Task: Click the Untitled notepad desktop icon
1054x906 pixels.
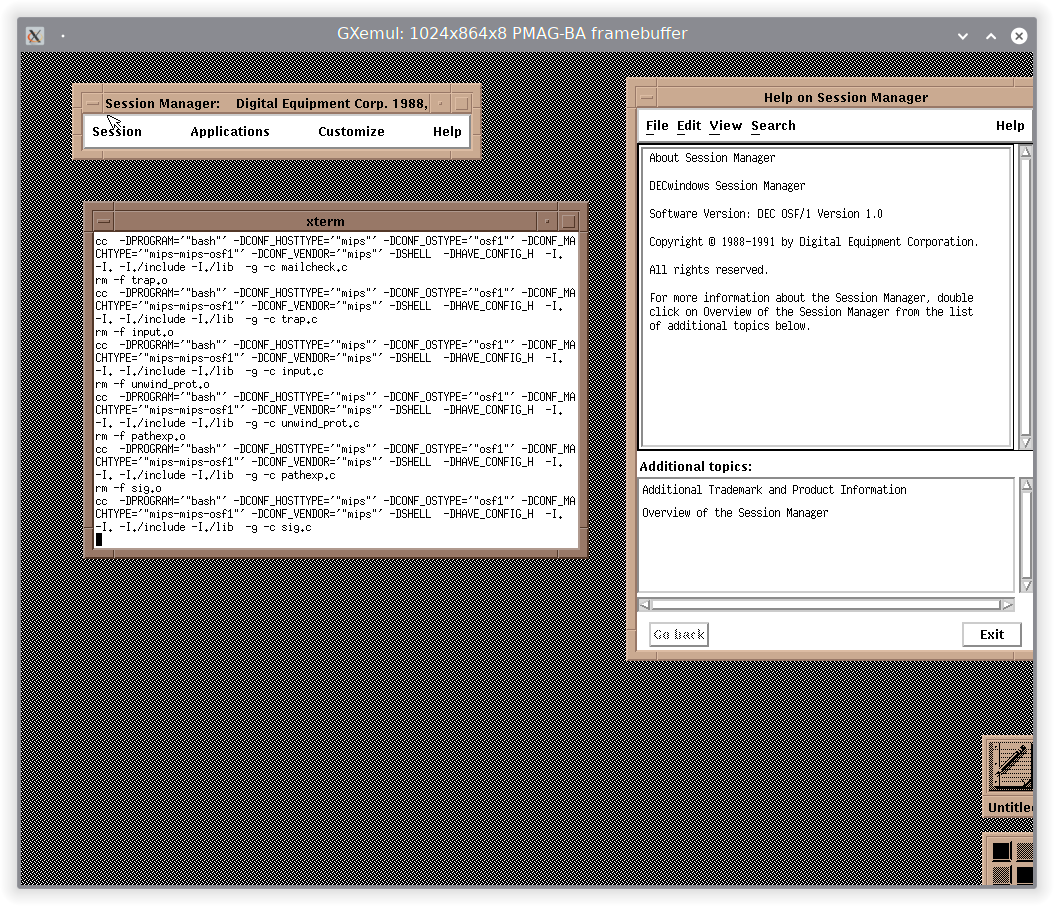Action: 1010,778
